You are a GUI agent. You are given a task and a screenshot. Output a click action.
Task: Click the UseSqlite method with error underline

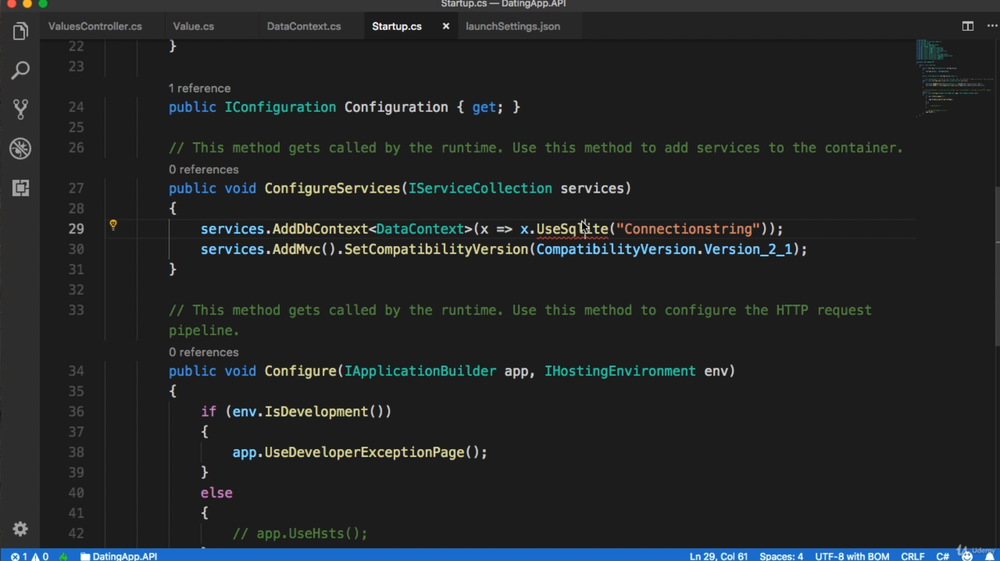click(x=572, y=229)
